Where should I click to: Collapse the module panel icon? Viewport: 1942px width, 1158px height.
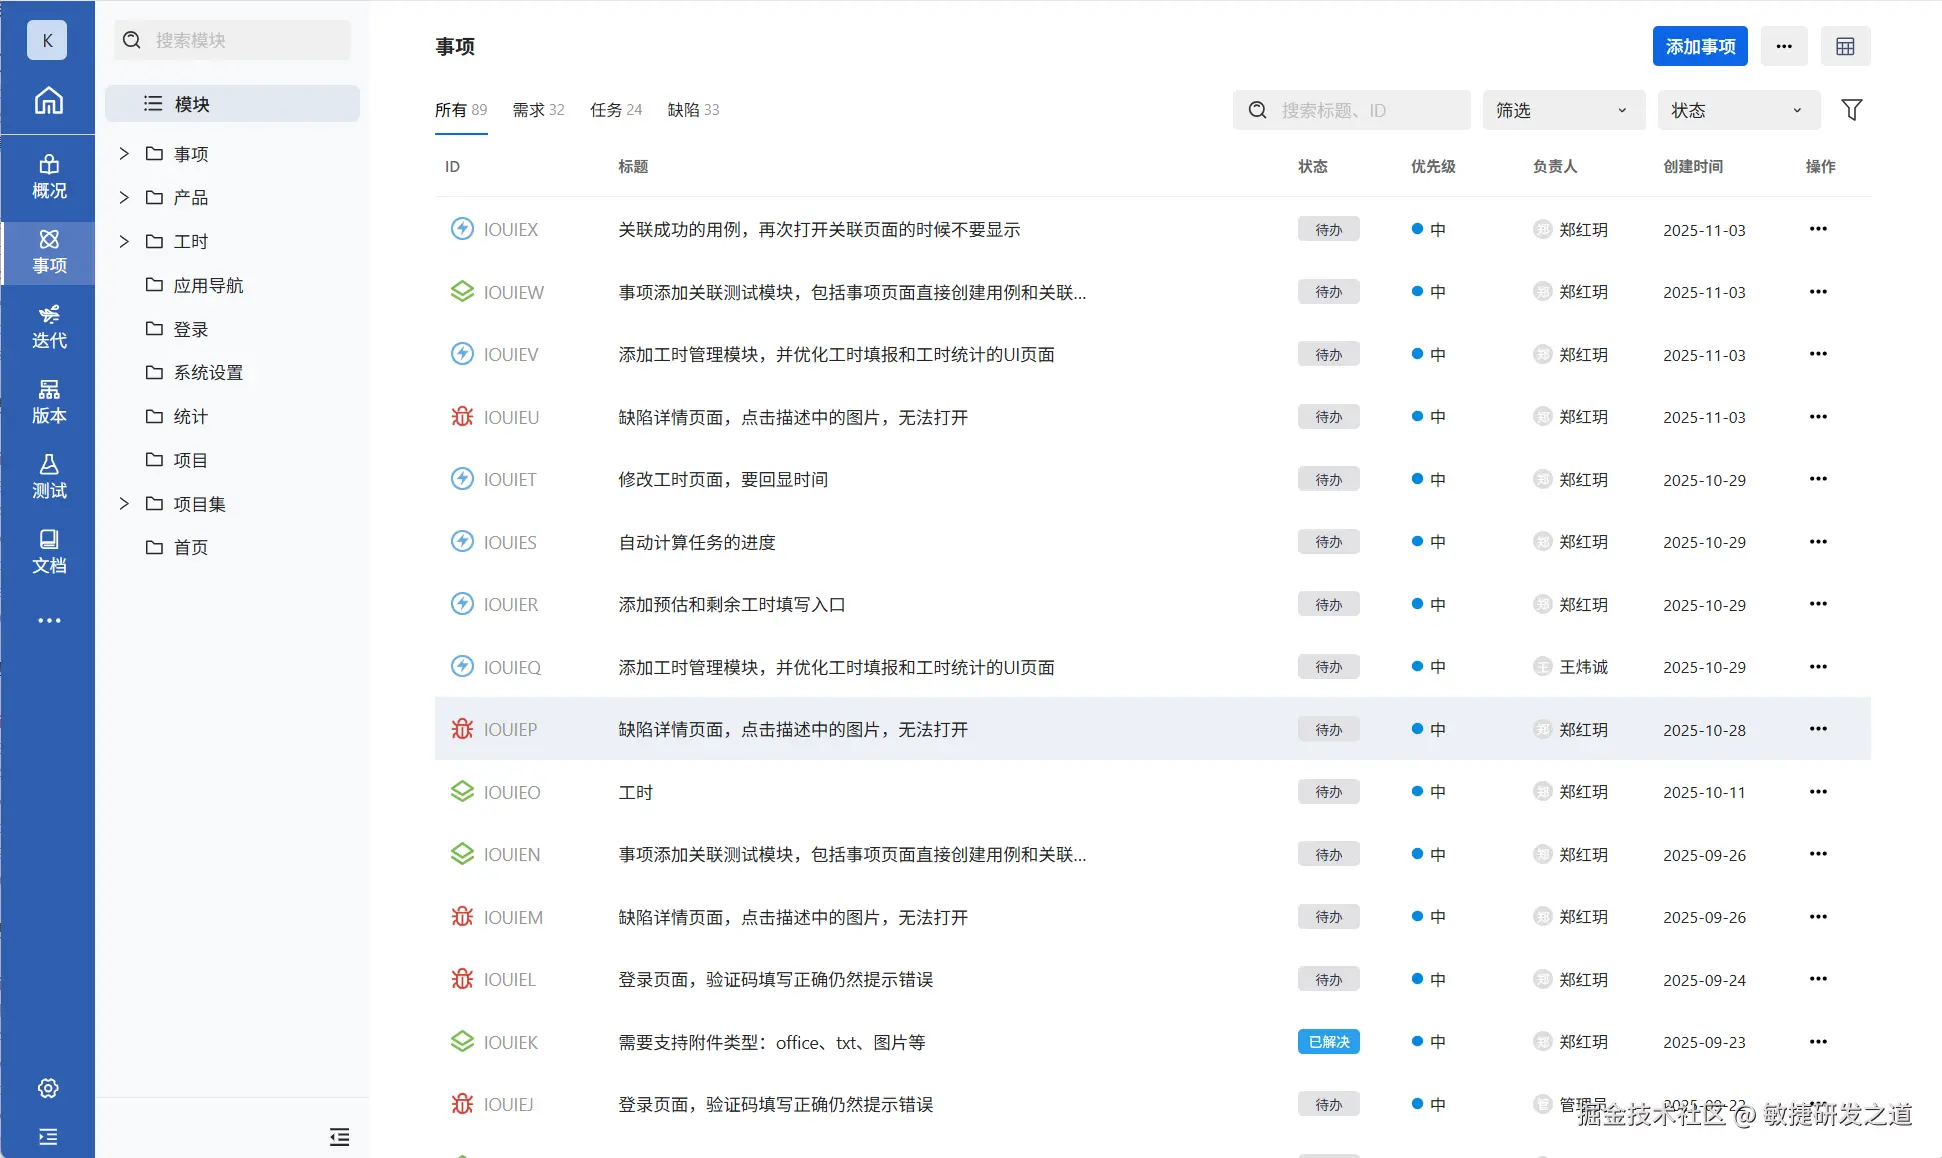click(x=339, y=1136)
